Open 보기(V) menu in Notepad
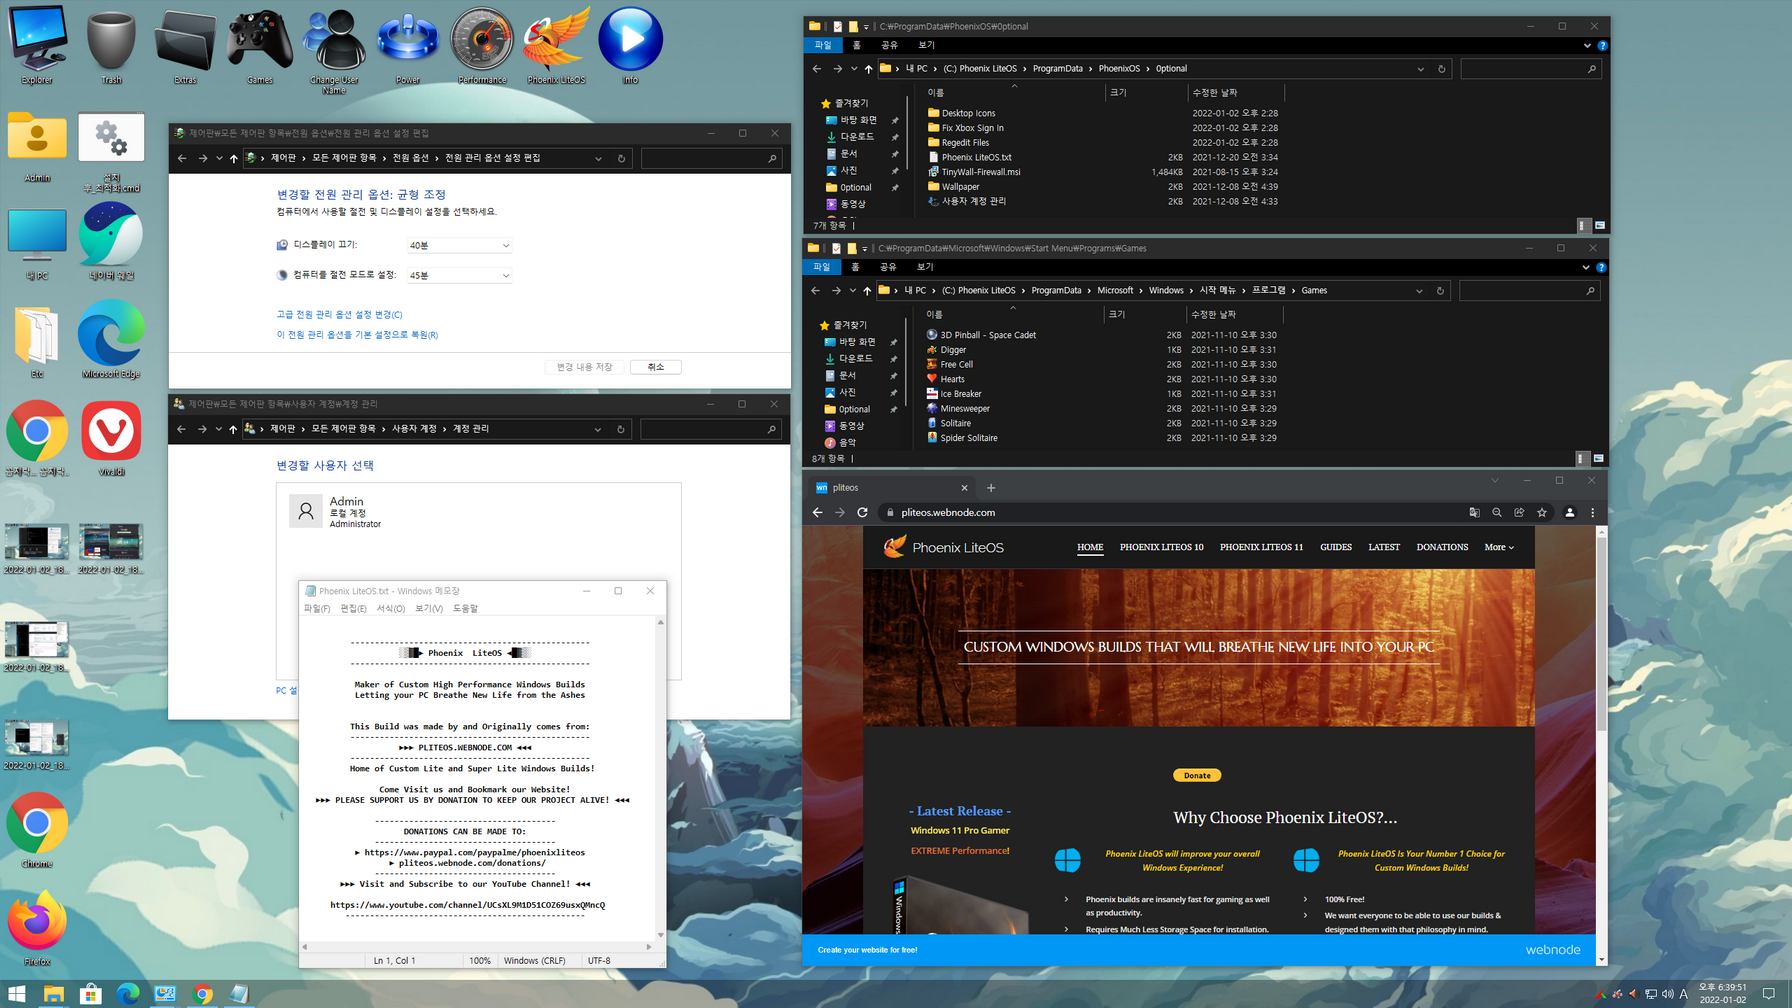The height and width of the screenshot is (1008, 1792). coord(428,608)
